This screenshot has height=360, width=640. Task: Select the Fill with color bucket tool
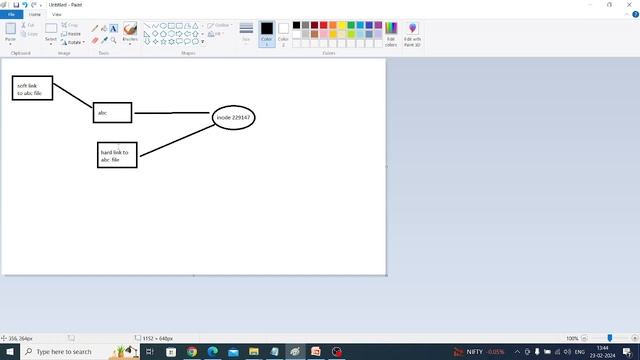click(x=104, y=28)
